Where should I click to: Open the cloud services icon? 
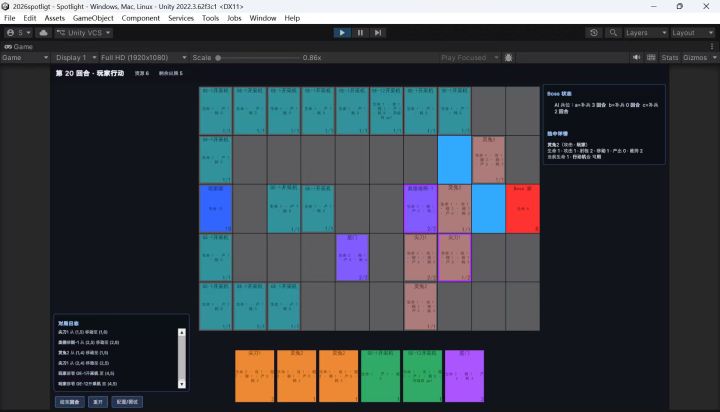43,33
